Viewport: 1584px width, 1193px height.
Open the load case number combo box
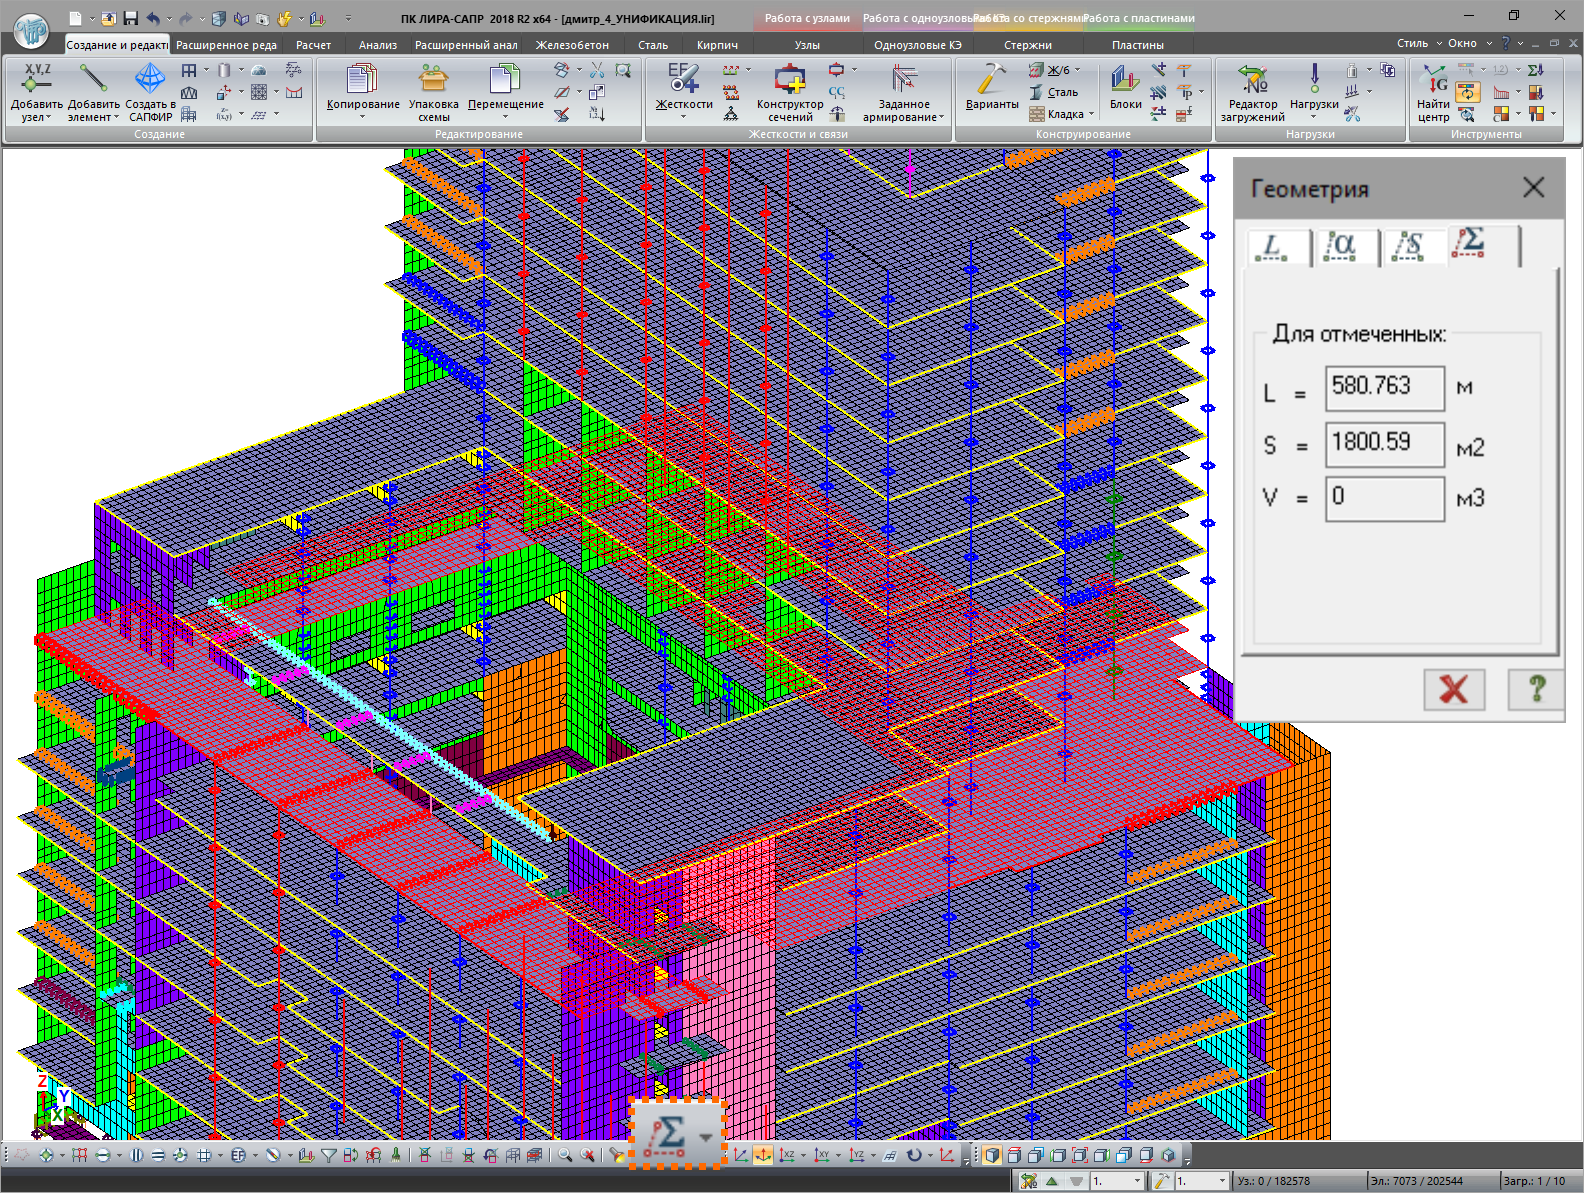point(1117,1181)
